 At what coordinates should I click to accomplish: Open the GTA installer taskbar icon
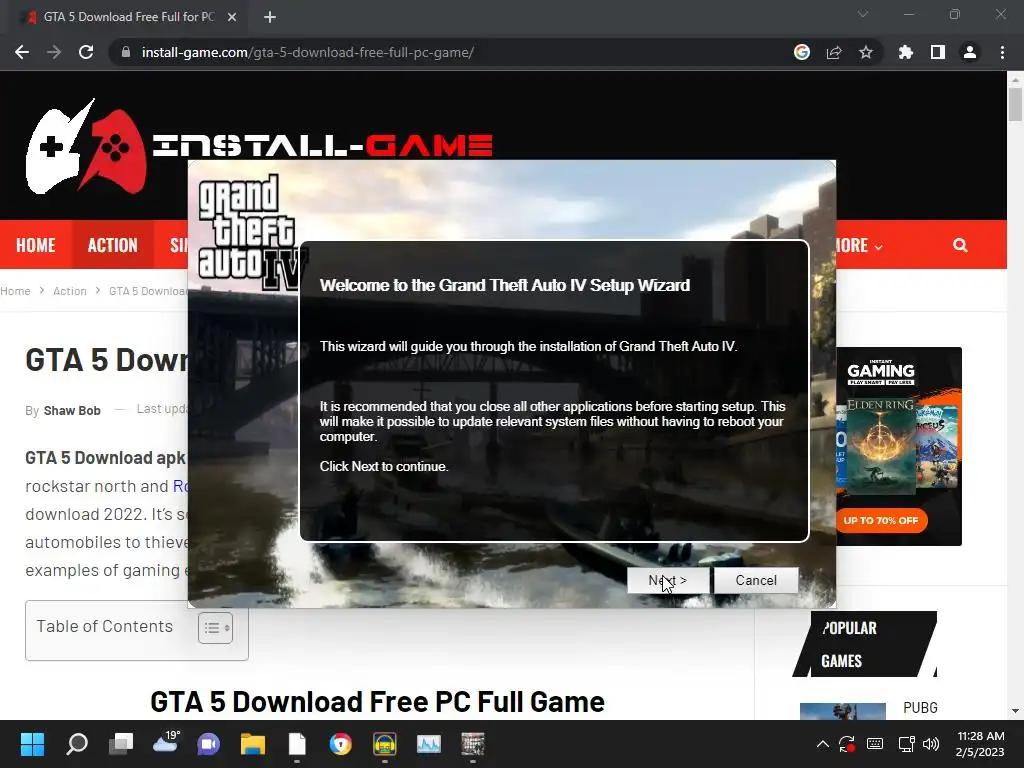[472, 744]
